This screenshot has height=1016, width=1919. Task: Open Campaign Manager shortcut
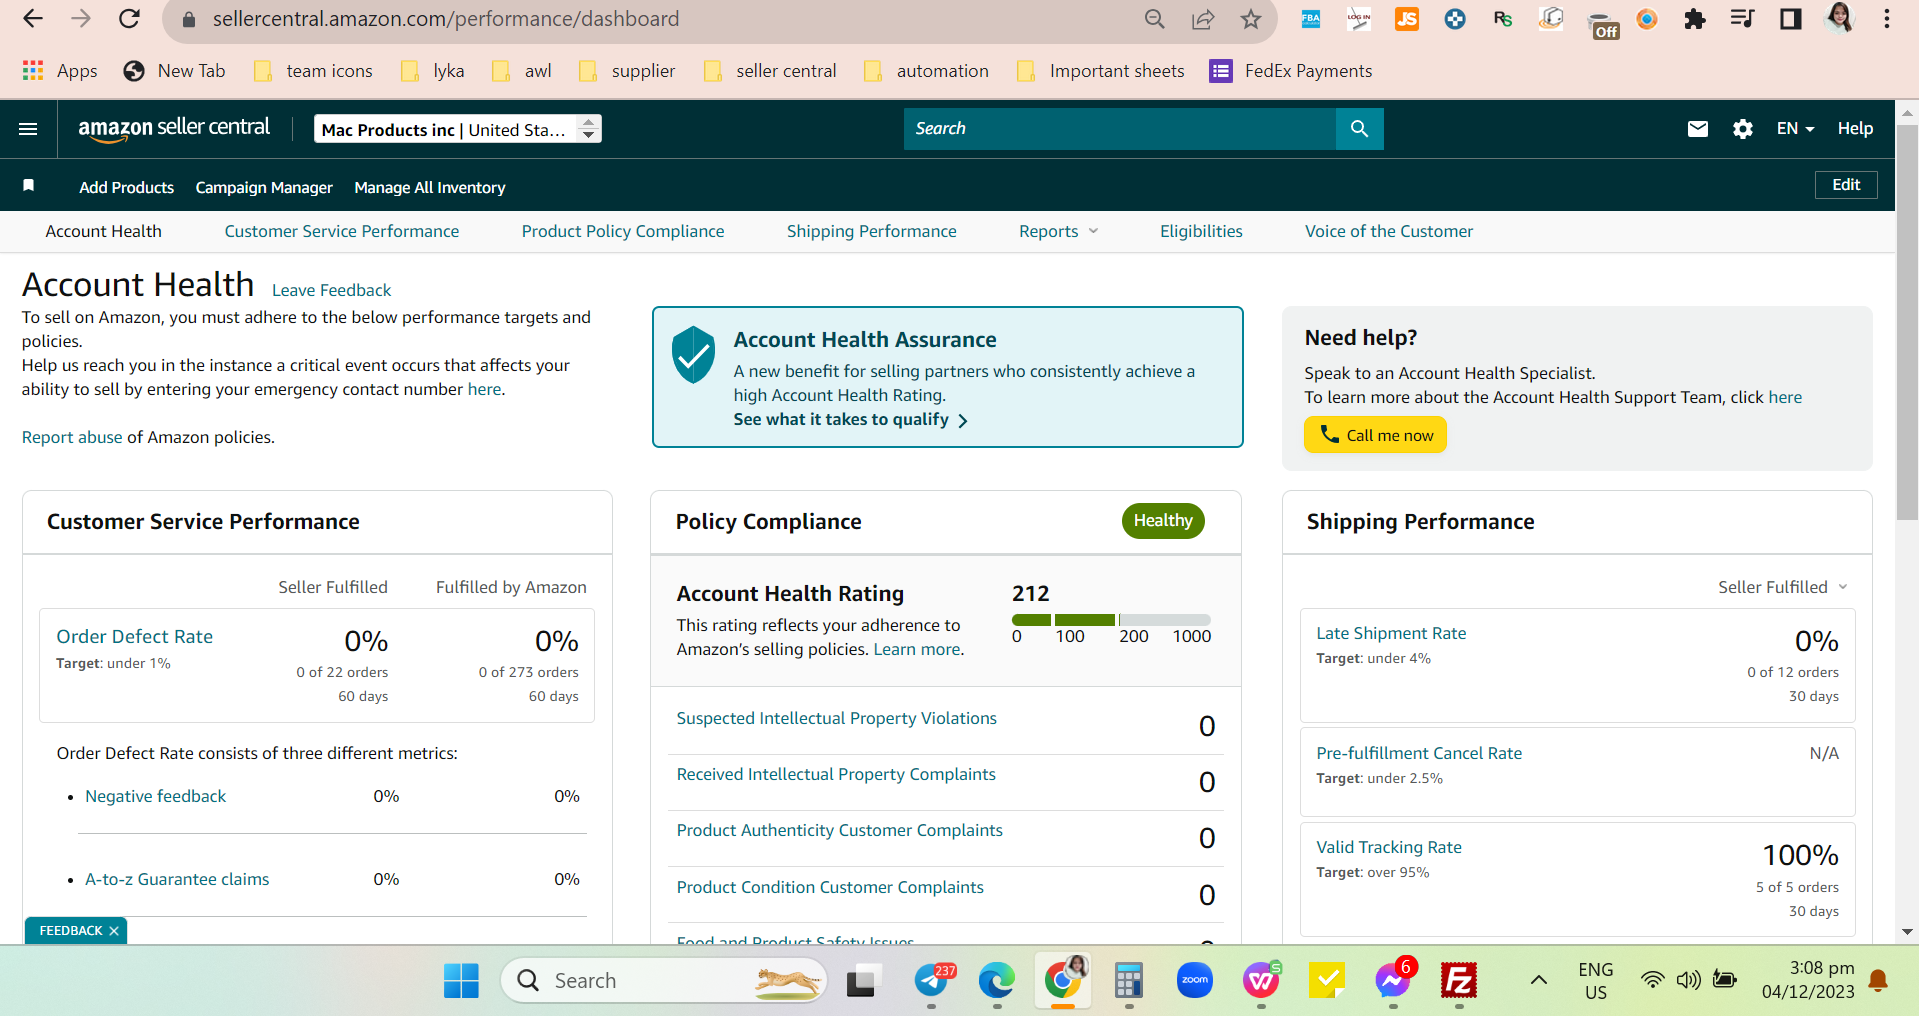coord(264,187)
